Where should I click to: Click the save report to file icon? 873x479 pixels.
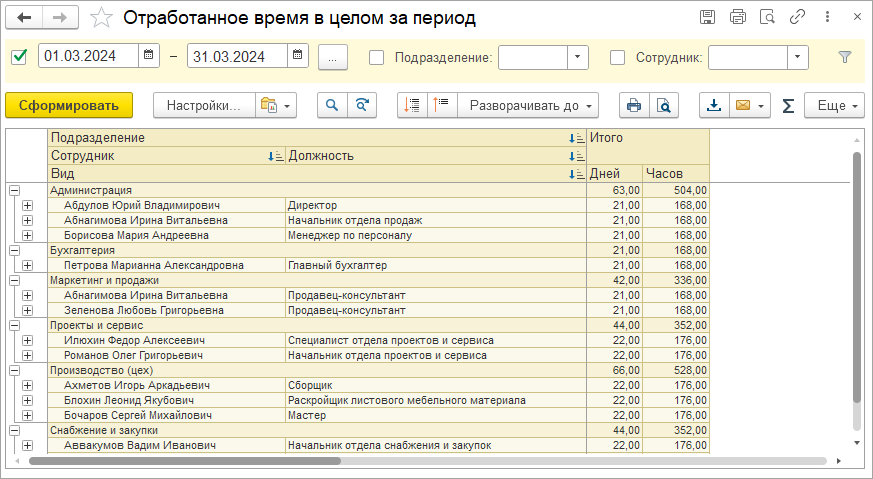pos(714,105)
